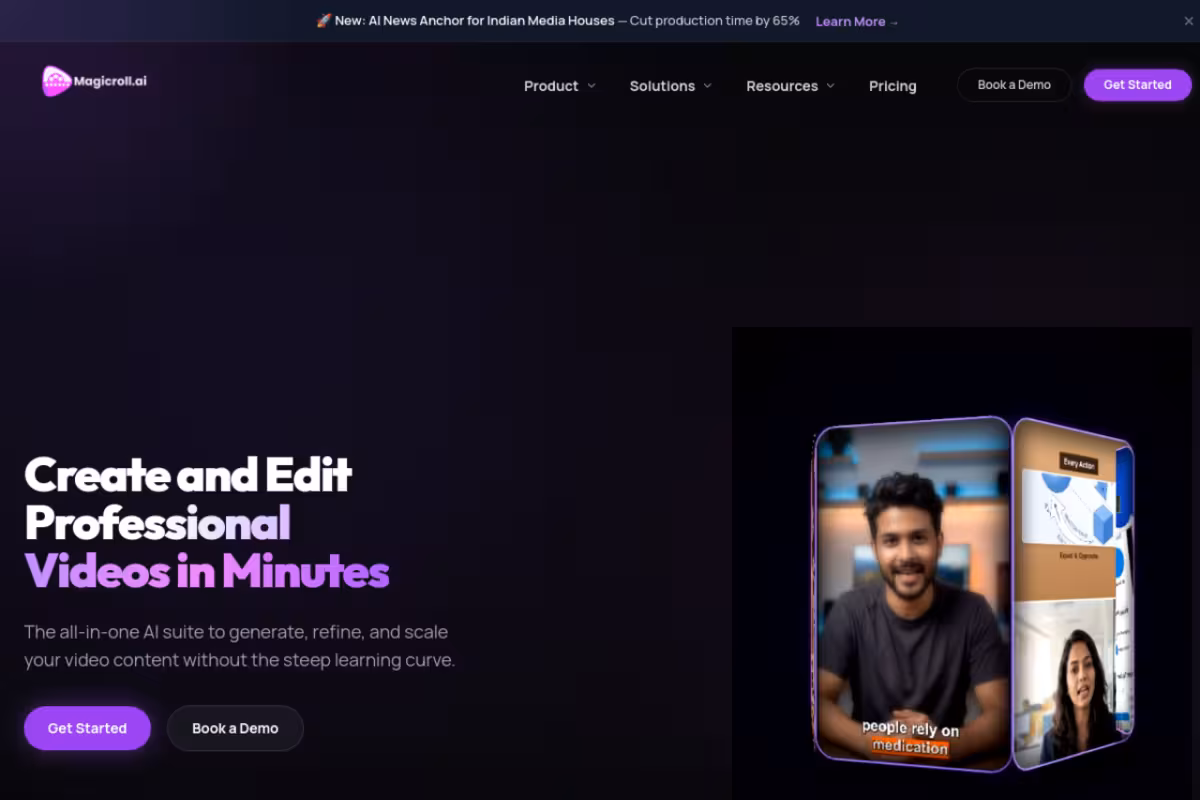
Task: Go to the Pricing page
Action: coord(892,86)
